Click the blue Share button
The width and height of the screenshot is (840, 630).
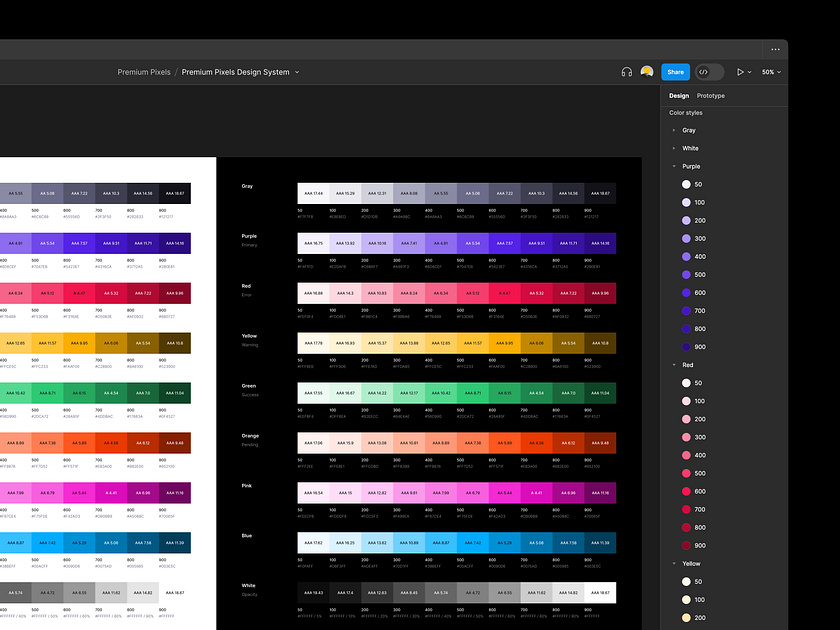pos(675,71)
